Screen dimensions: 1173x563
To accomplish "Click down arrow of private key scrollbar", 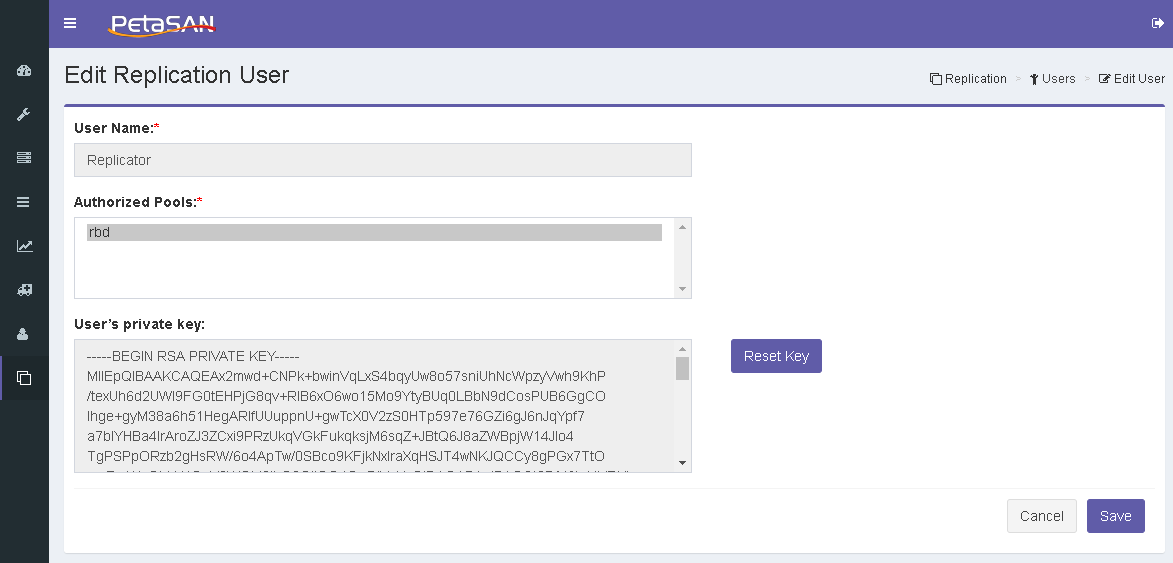I will 682,463.
